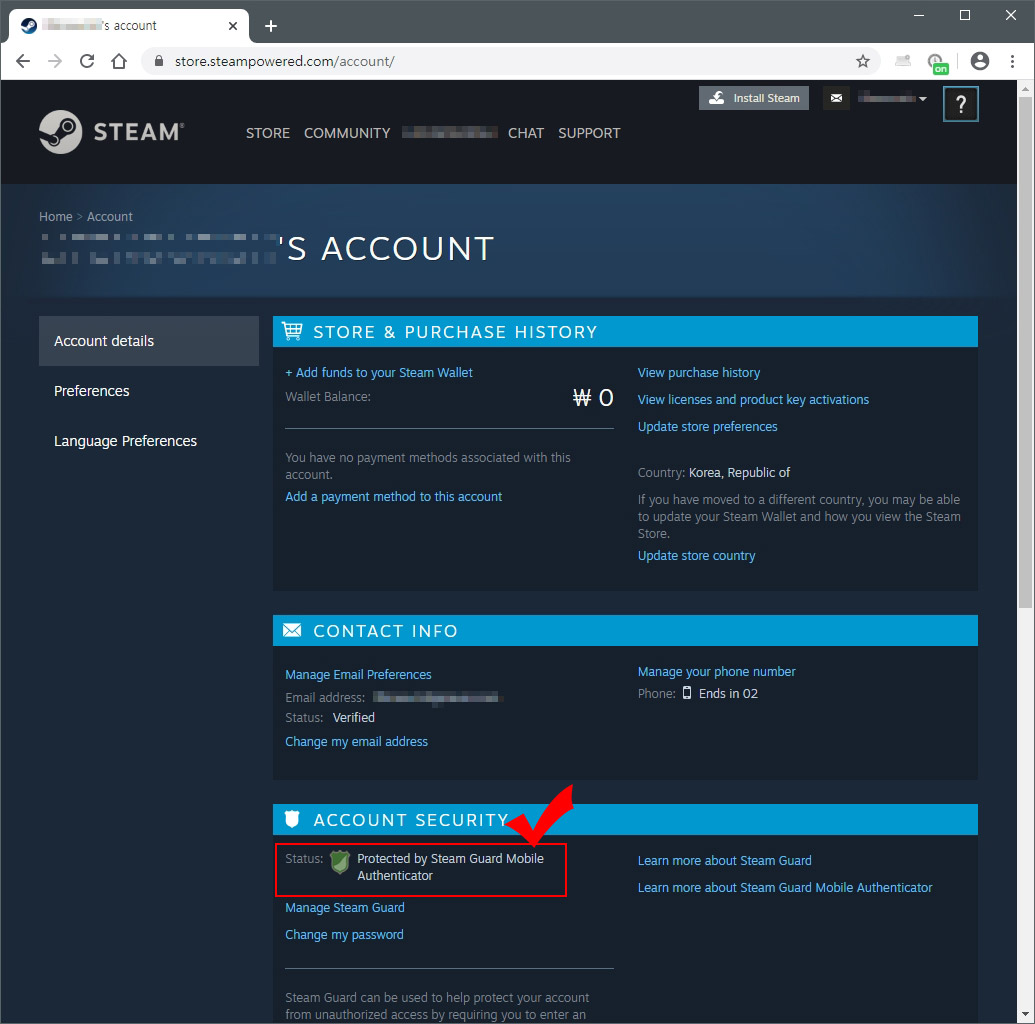Go to browser home page icon
1035x1024 pixels.
coord(119,61)
